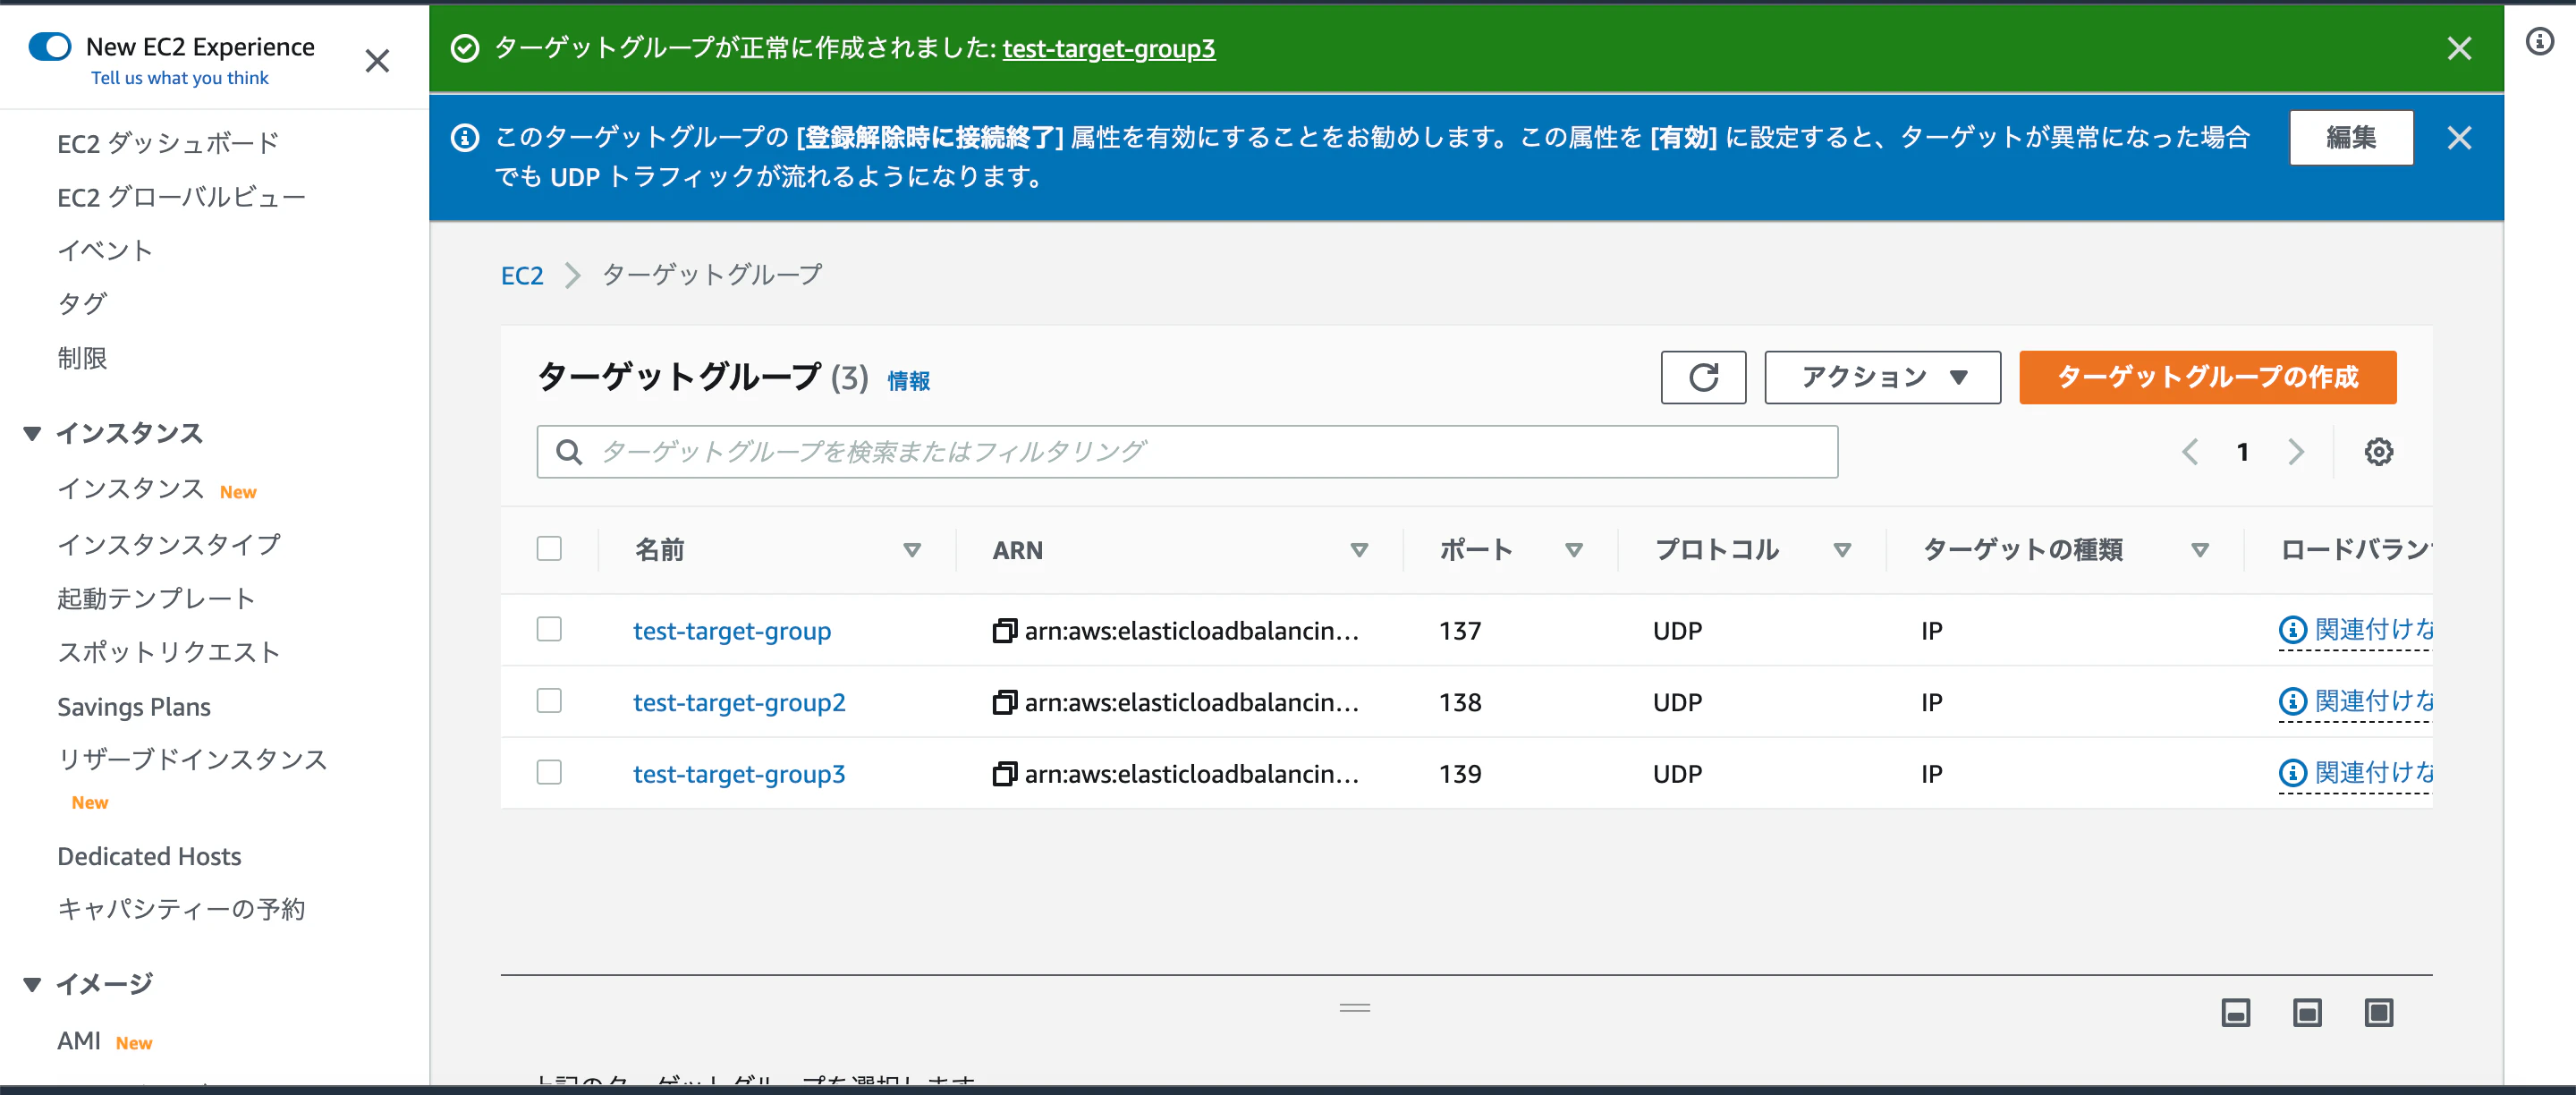Open the アクション dropdown

tap(1881, 377)
